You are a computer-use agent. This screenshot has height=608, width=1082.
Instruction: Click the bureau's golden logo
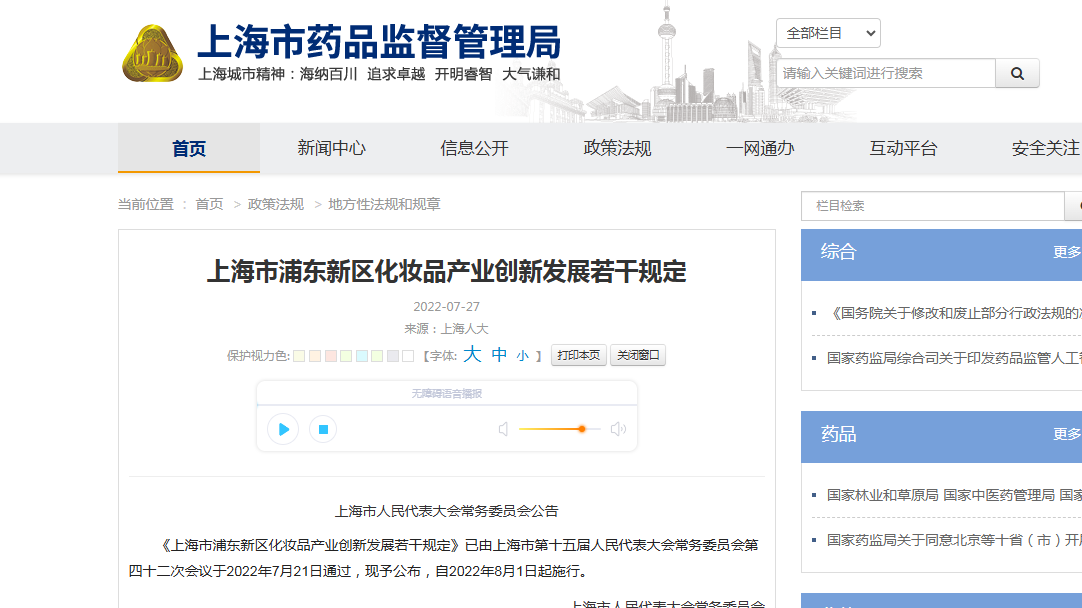(152, 54)
